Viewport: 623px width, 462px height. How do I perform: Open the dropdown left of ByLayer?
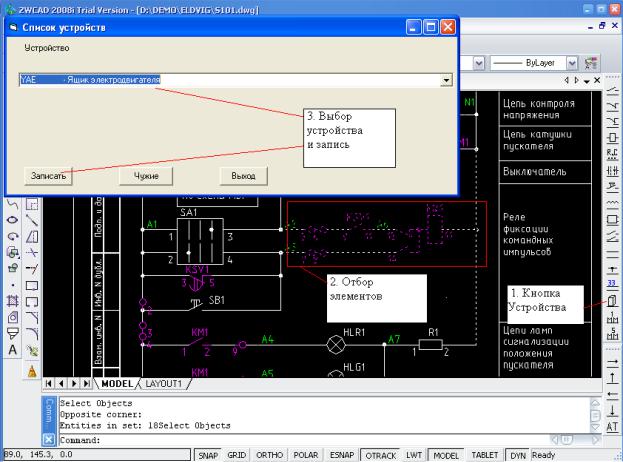(x=477, y=61)
